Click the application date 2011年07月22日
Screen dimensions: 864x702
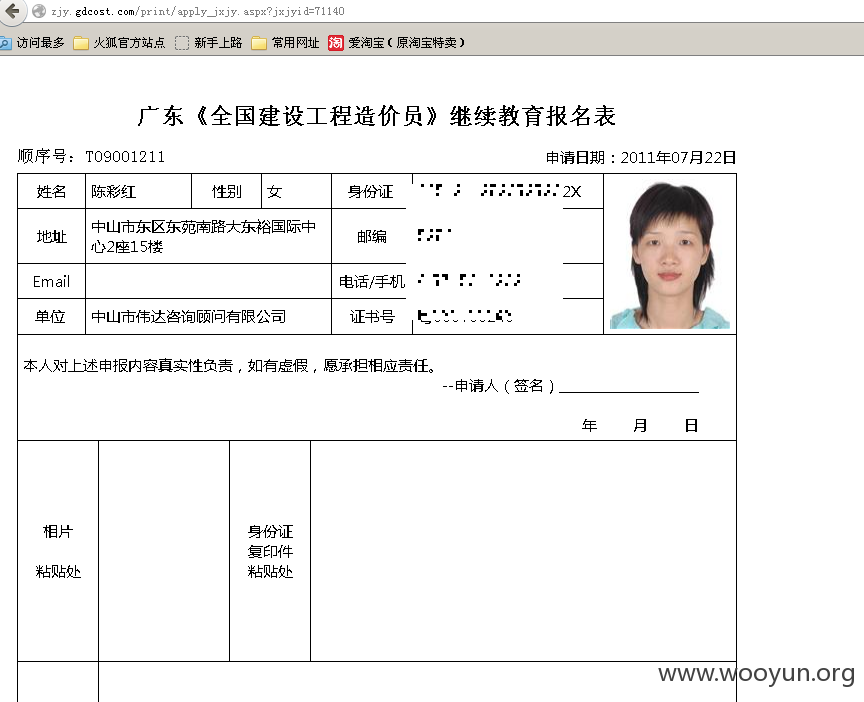coord(678,158)
